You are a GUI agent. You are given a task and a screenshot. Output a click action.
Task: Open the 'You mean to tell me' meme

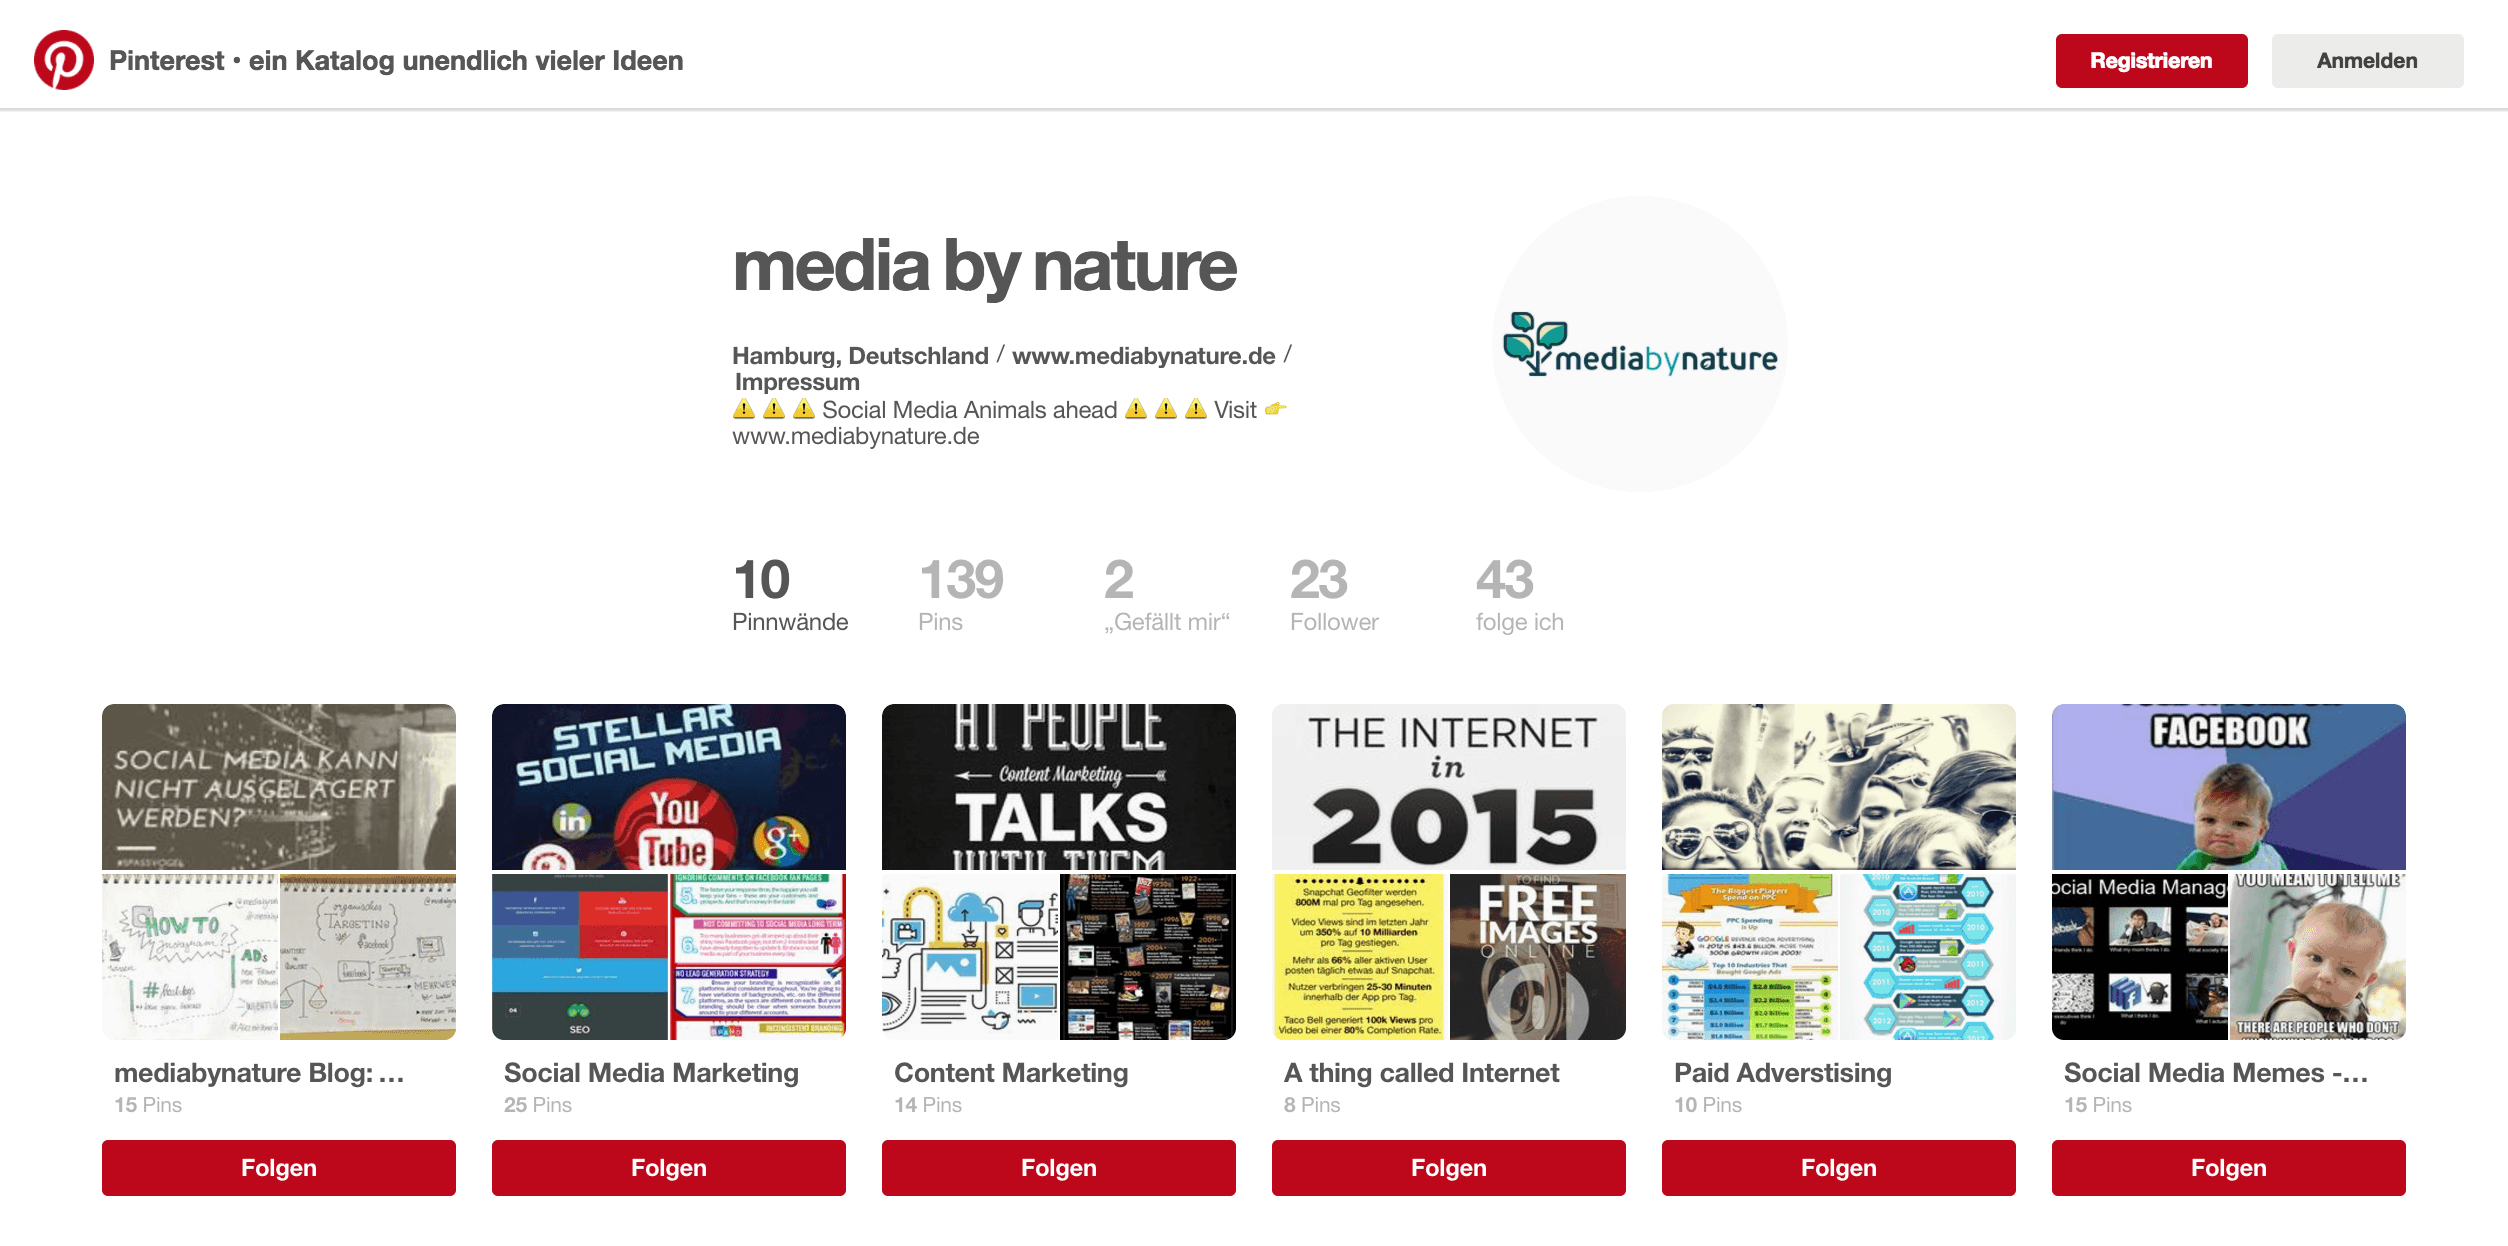(2318, 957)
